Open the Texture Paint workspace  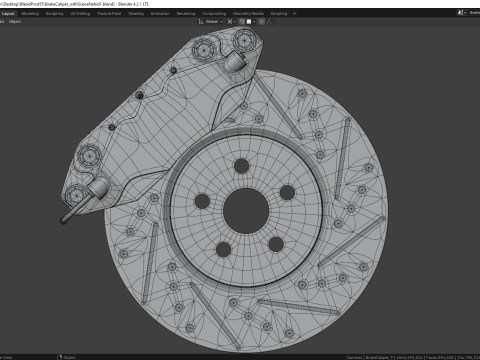coord(109,13)
